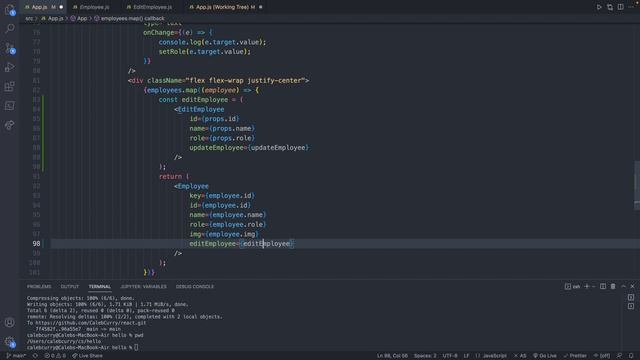Open the Run and Debug view

pos(10,67)
